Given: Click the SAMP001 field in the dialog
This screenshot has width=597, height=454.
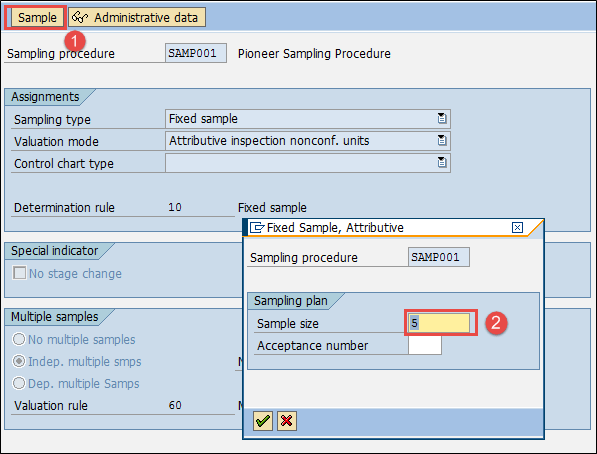Looking at the screenshot, I should point(439,257).
